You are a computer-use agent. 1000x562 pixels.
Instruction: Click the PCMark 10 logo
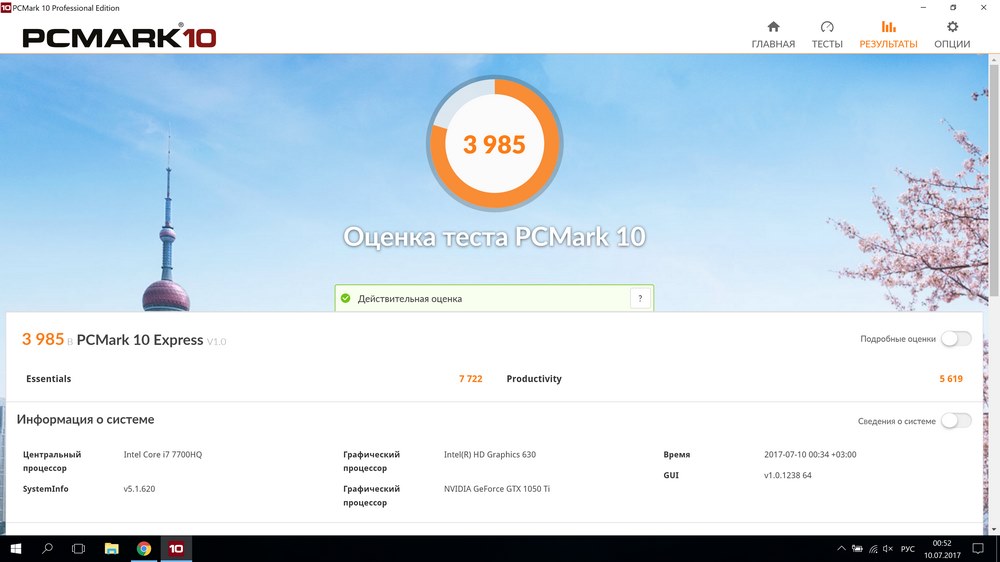(119, 37)
